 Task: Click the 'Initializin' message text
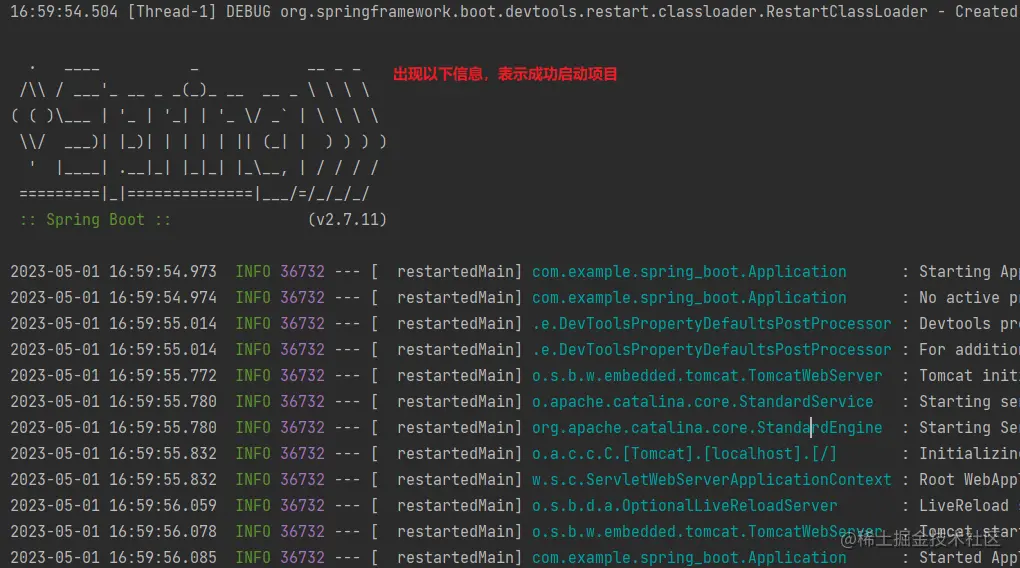tap(969, 454)
